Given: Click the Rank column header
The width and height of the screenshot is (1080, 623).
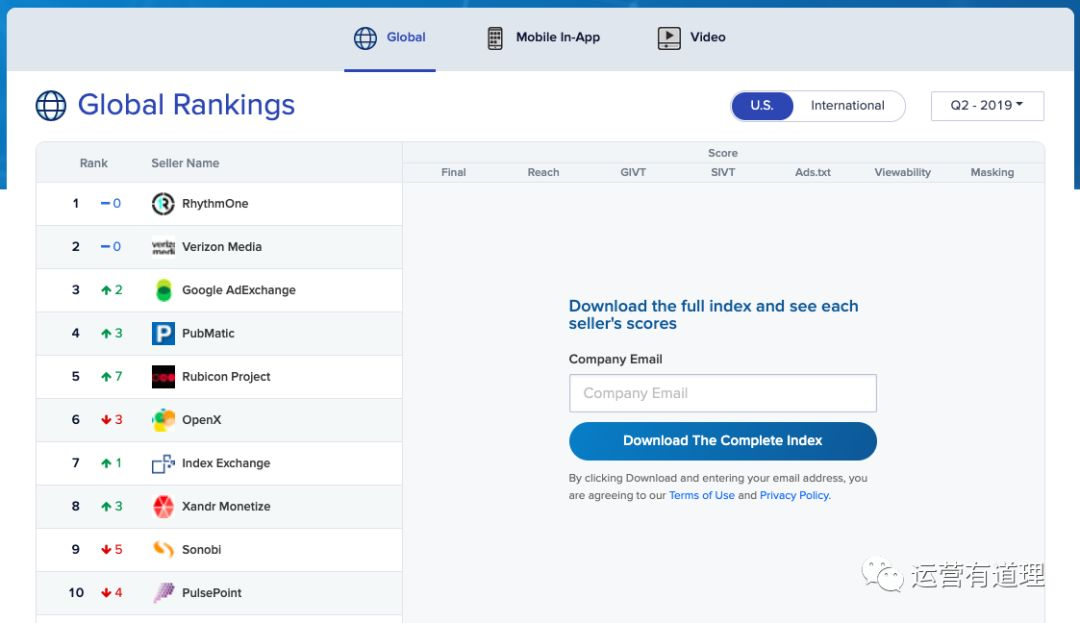Looking at the screenshot, I should pos(94,163).
